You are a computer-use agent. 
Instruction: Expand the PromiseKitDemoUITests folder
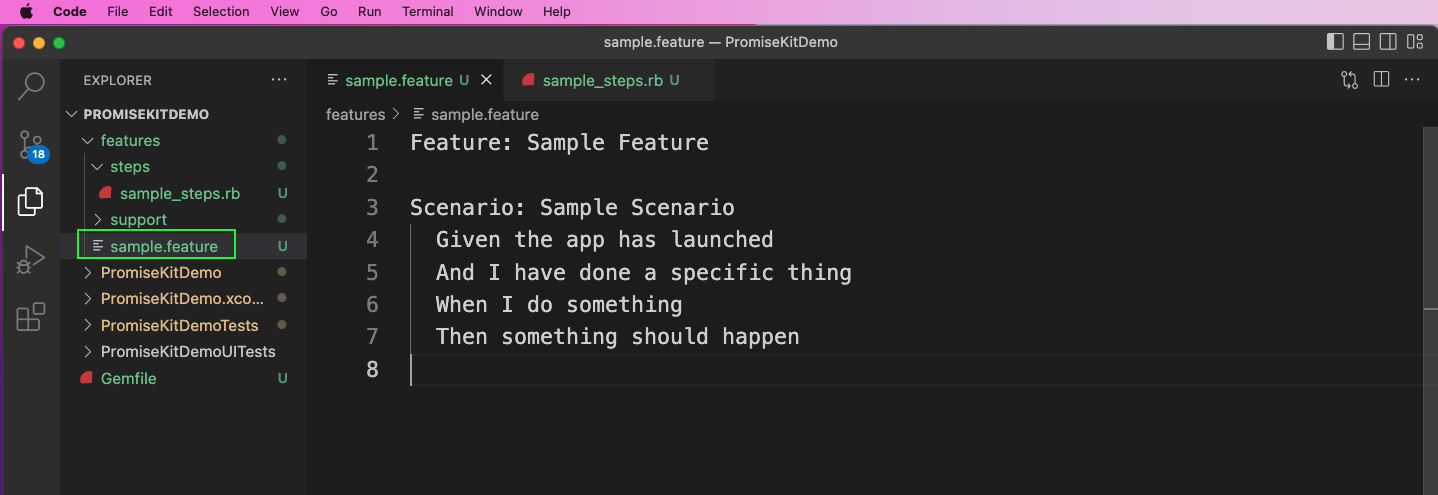click(88, 352)
